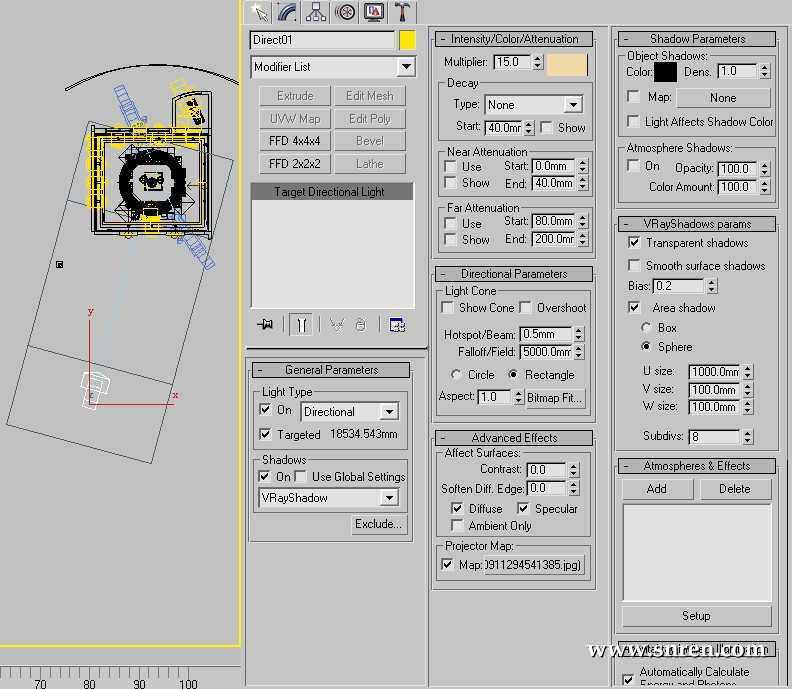The width and height of the screenshot is (792, 689).
Task: Open the Utilities hammer tab
Action: 403,12
